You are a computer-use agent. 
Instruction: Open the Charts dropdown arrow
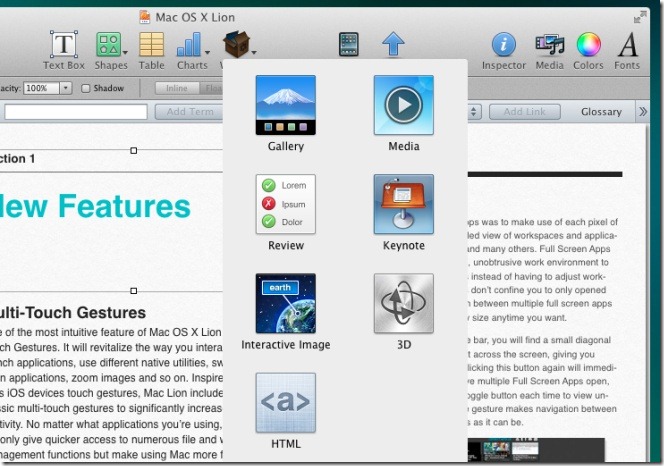coord(207,53)
